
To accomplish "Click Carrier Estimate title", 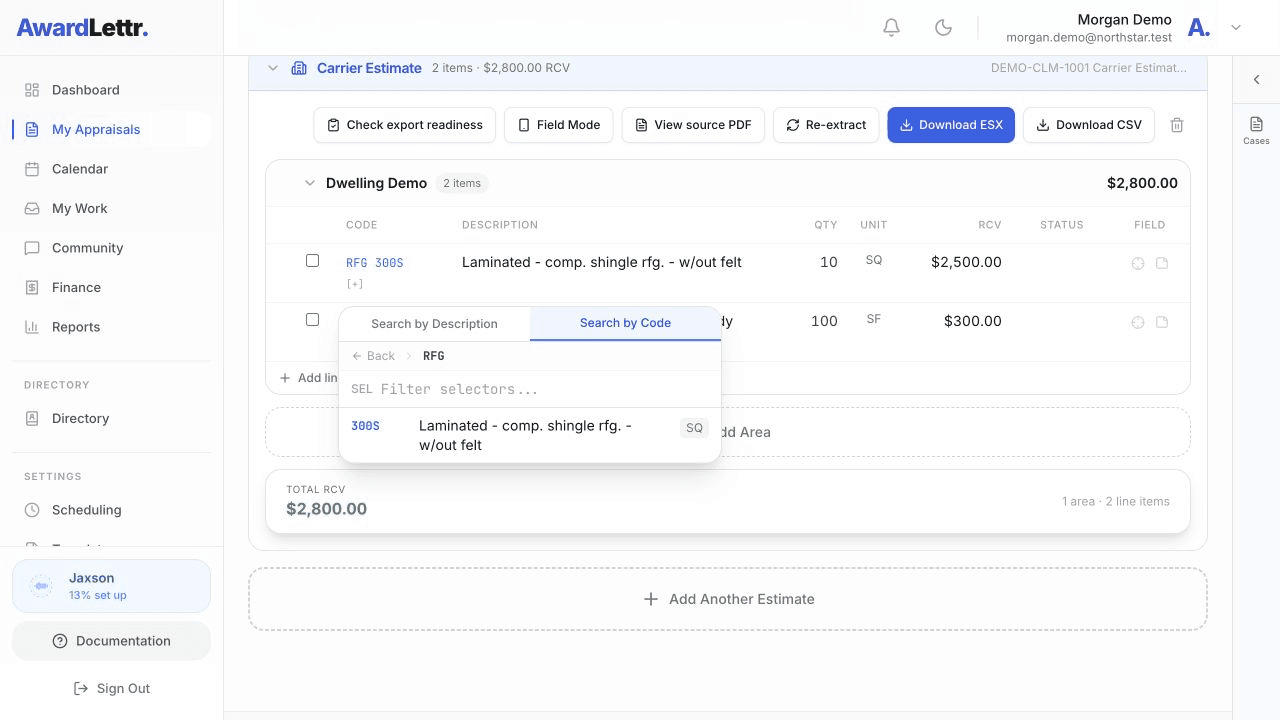I will click(369, 68).
